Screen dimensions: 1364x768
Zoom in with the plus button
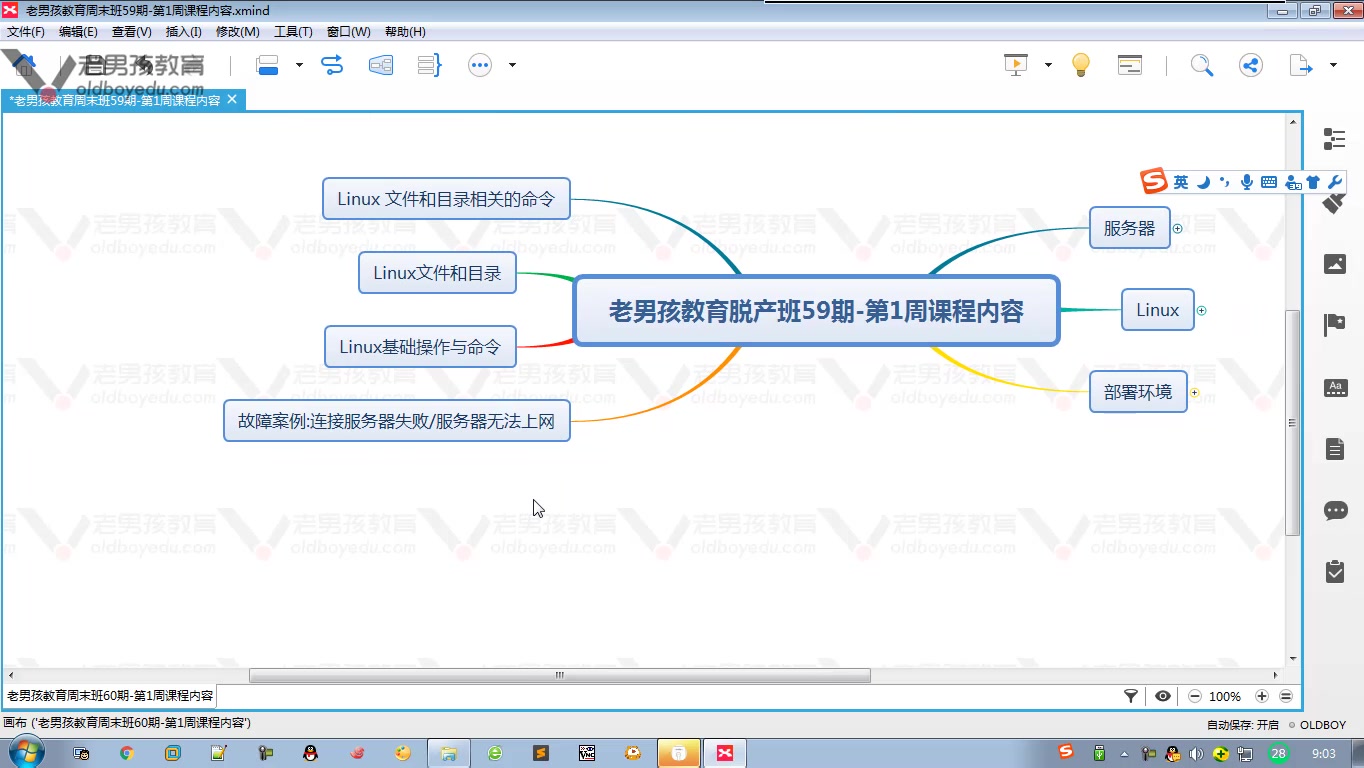(x=1262, y=696)
